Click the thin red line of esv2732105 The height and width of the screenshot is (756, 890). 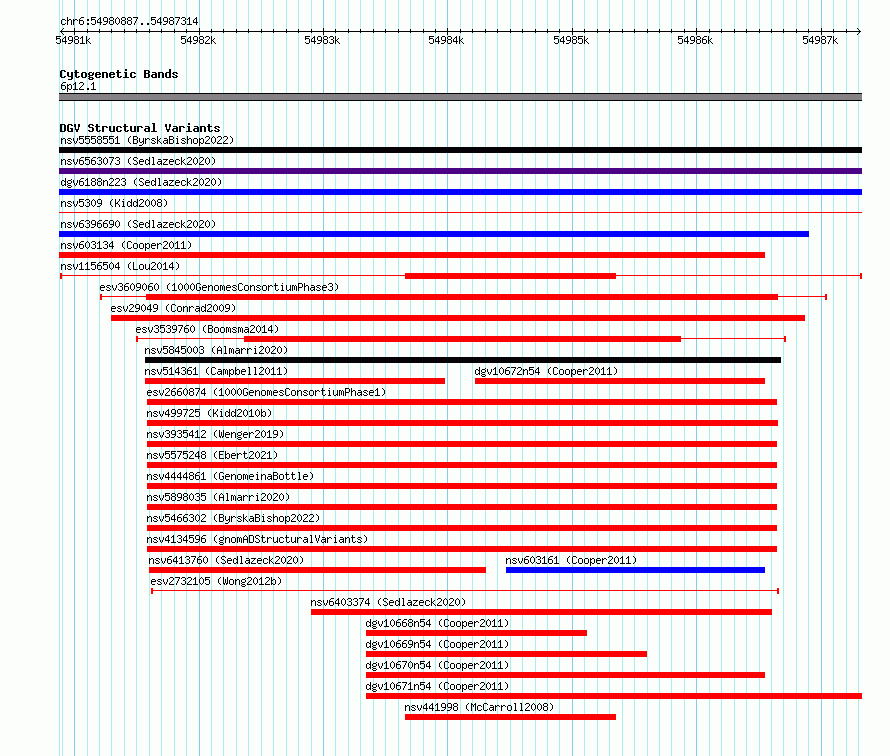click(x=465, y=591)
